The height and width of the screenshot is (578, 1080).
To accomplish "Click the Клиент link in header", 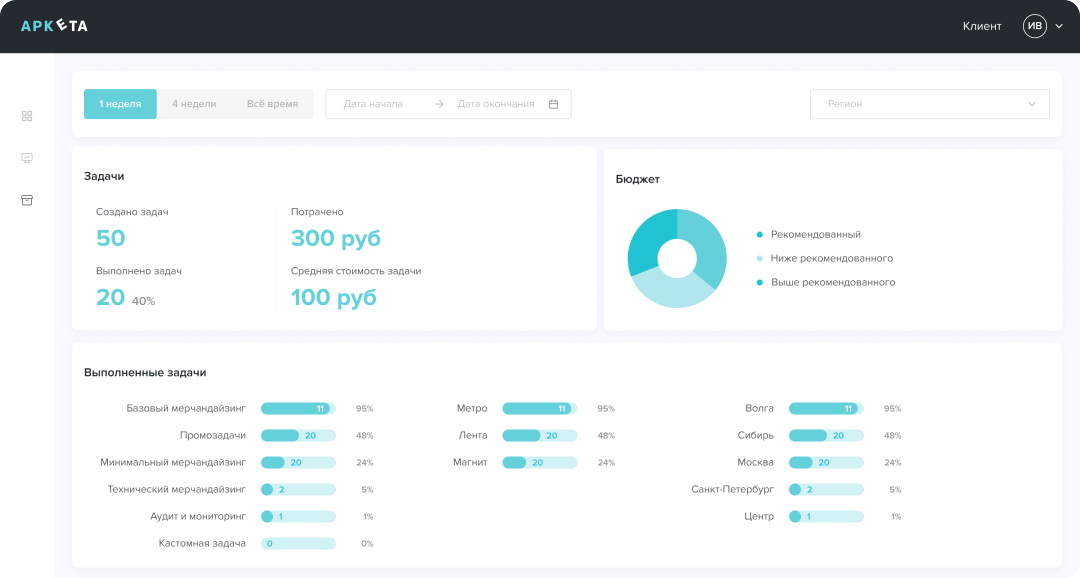I will pos(981,26).
